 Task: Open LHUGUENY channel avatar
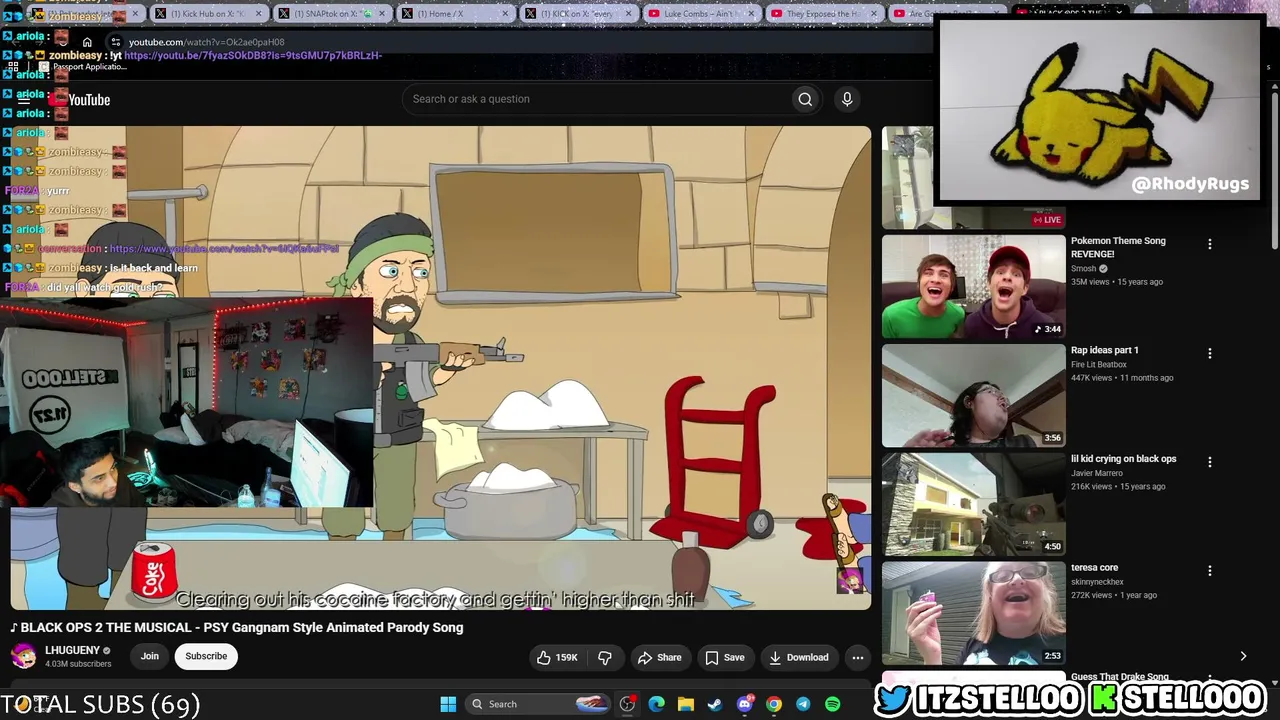click(x=24, y=656)
